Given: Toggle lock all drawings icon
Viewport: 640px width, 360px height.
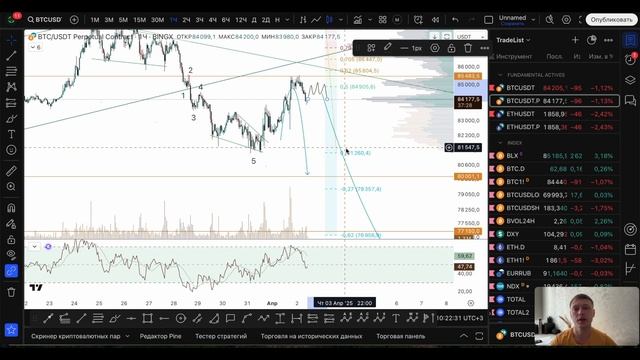Looking at the screenshot, I should [x=11, y=240].
